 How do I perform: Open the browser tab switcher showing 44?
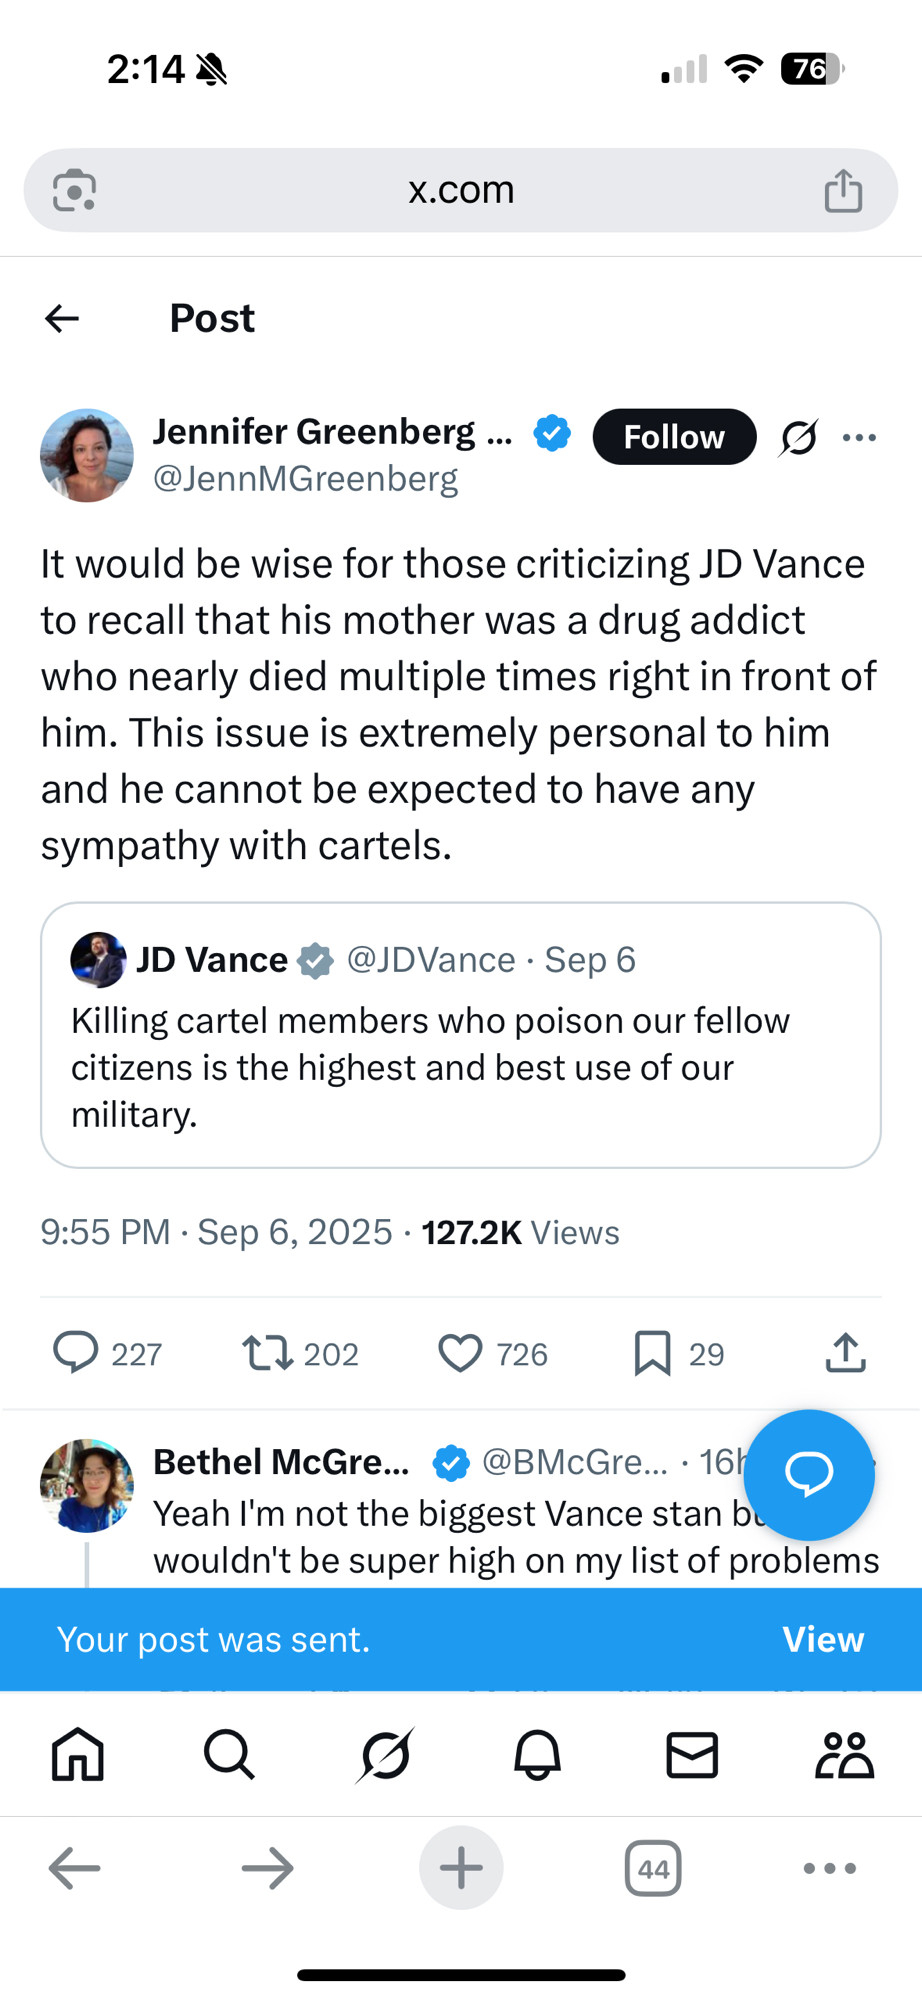(653, 1868)
